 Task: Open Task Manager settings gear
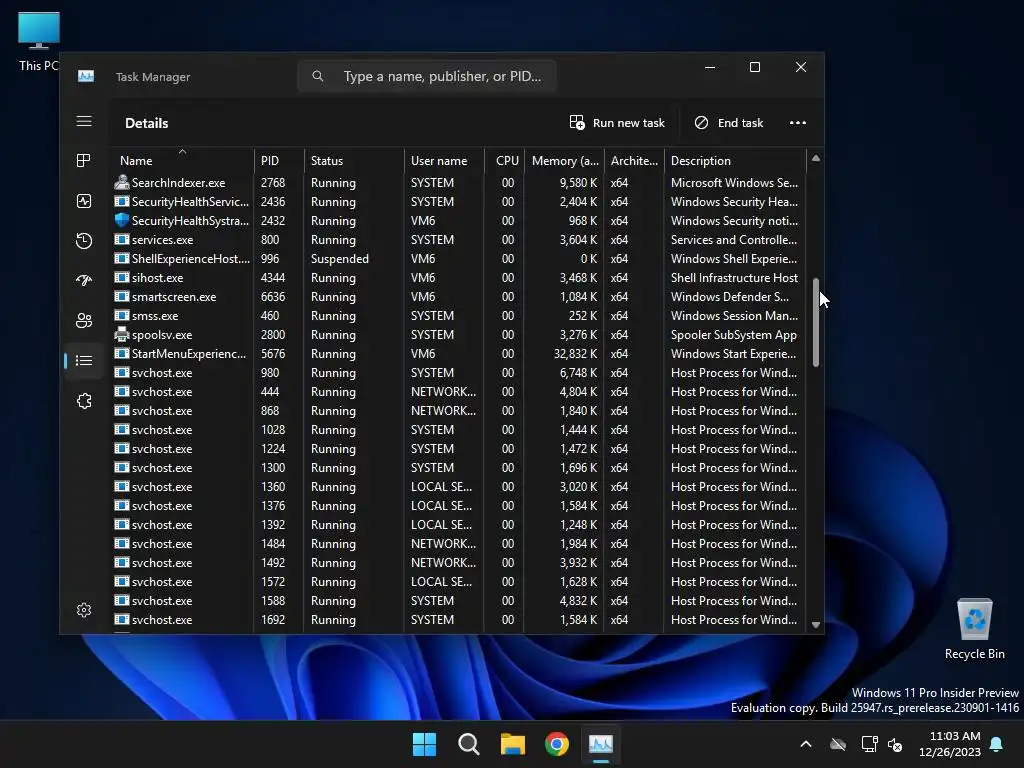[84, 610]
